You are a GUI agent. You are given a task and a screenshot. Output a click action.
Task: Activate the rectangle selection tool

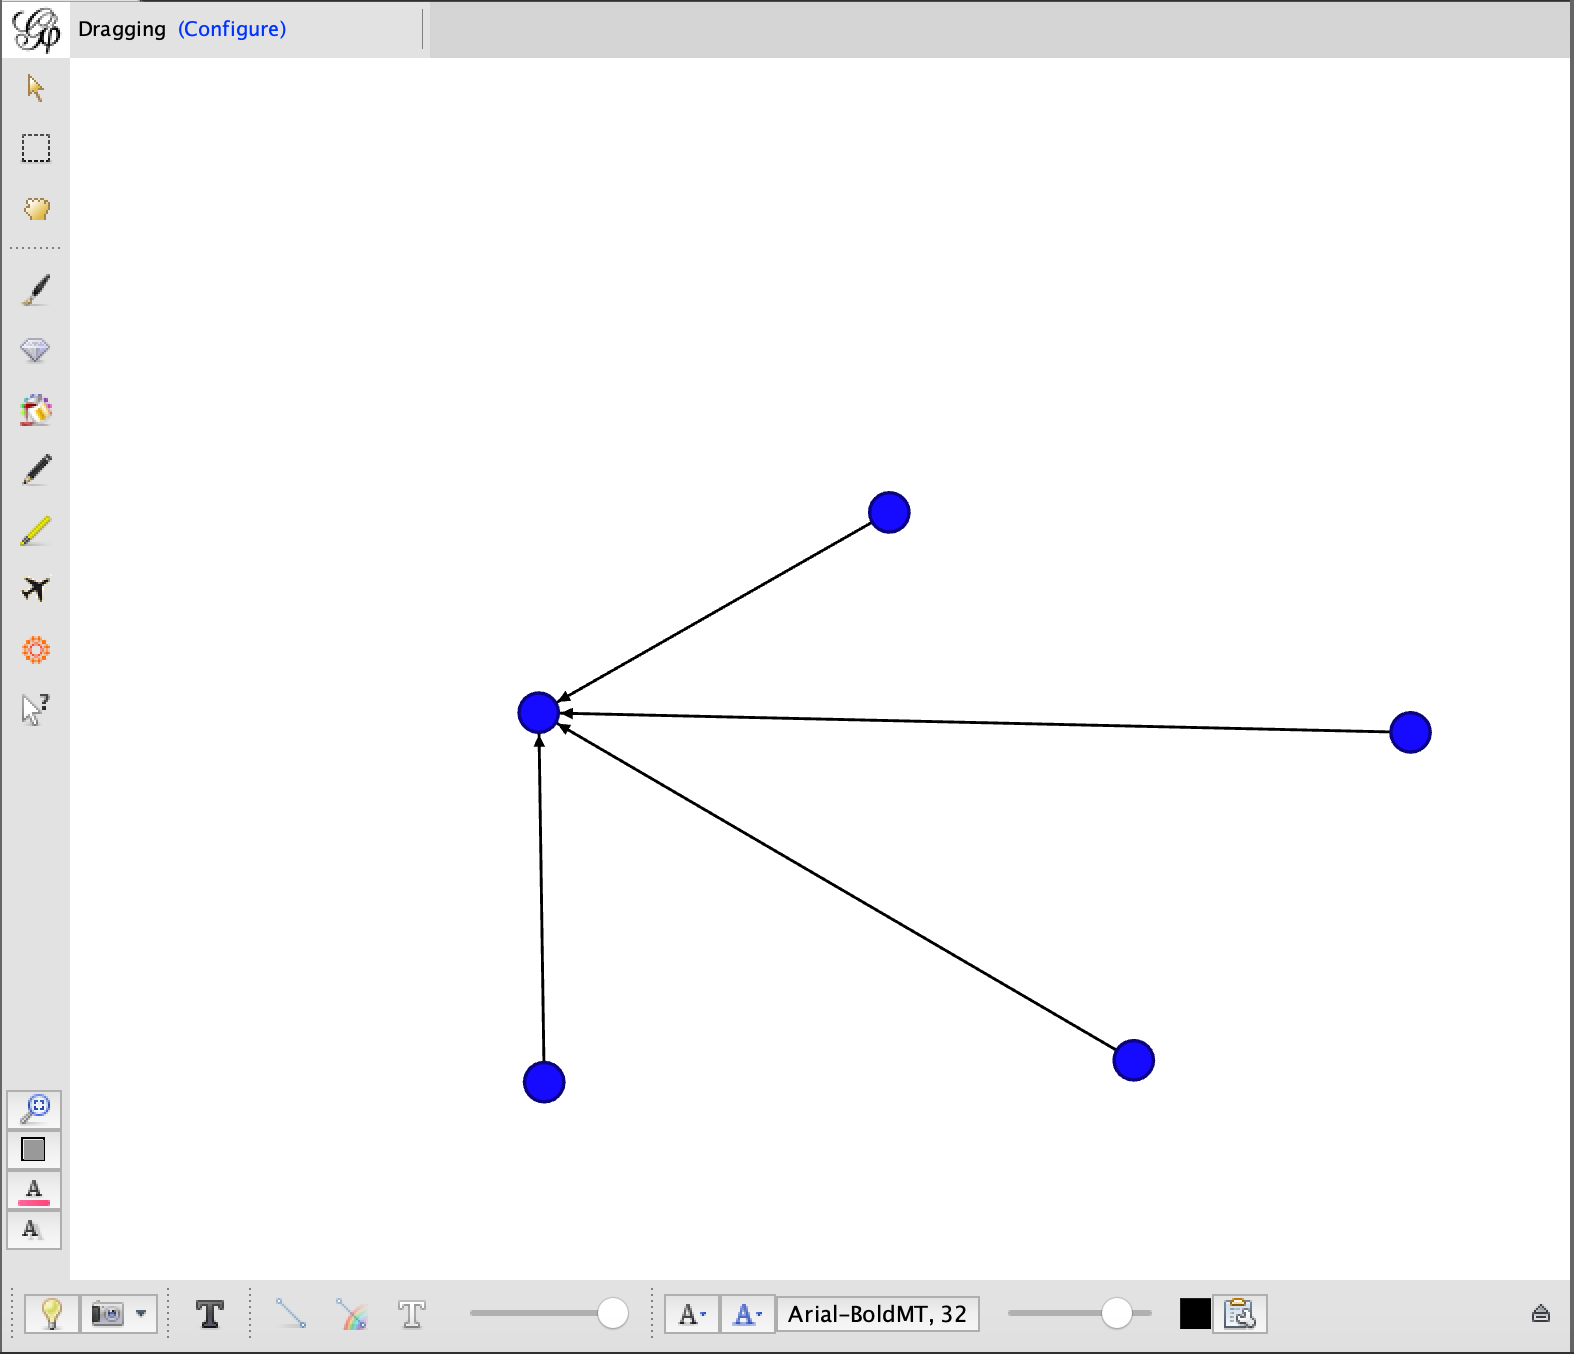pos(36,148)
